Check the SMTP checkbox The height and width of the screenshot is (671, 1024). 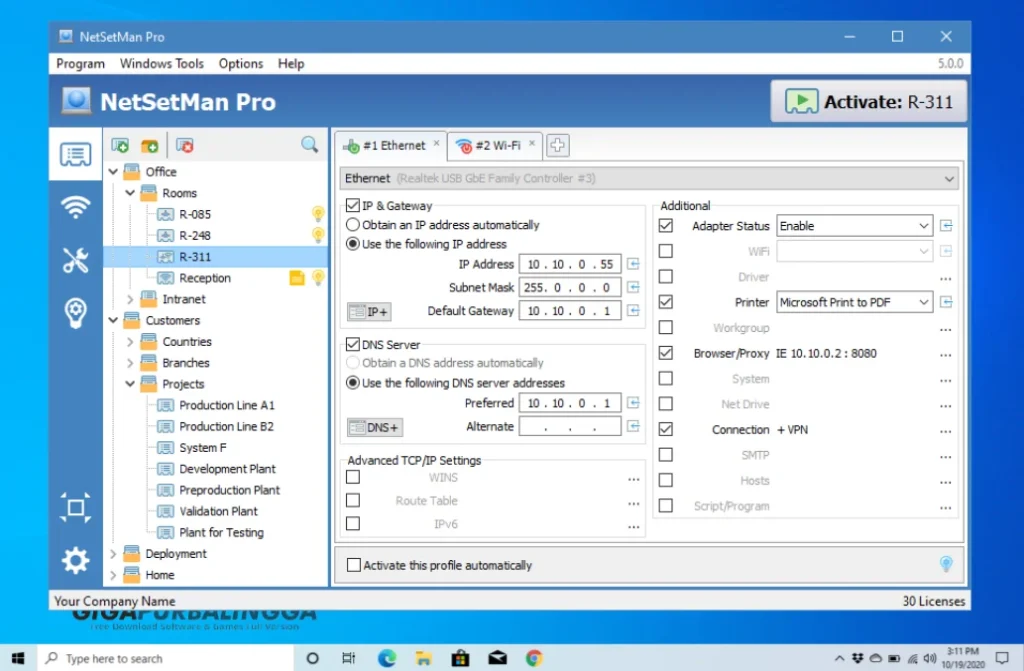click(666, 455)
